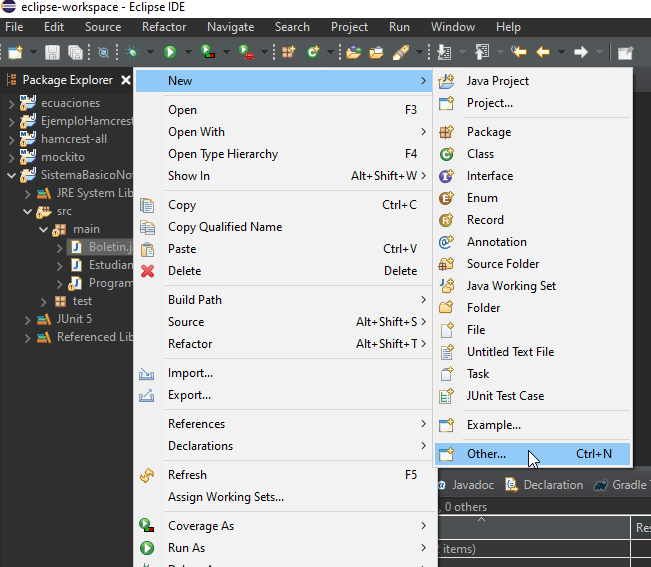651x567 pixels.
Task: Click Task in the New submenu
Action: [533, 374]
